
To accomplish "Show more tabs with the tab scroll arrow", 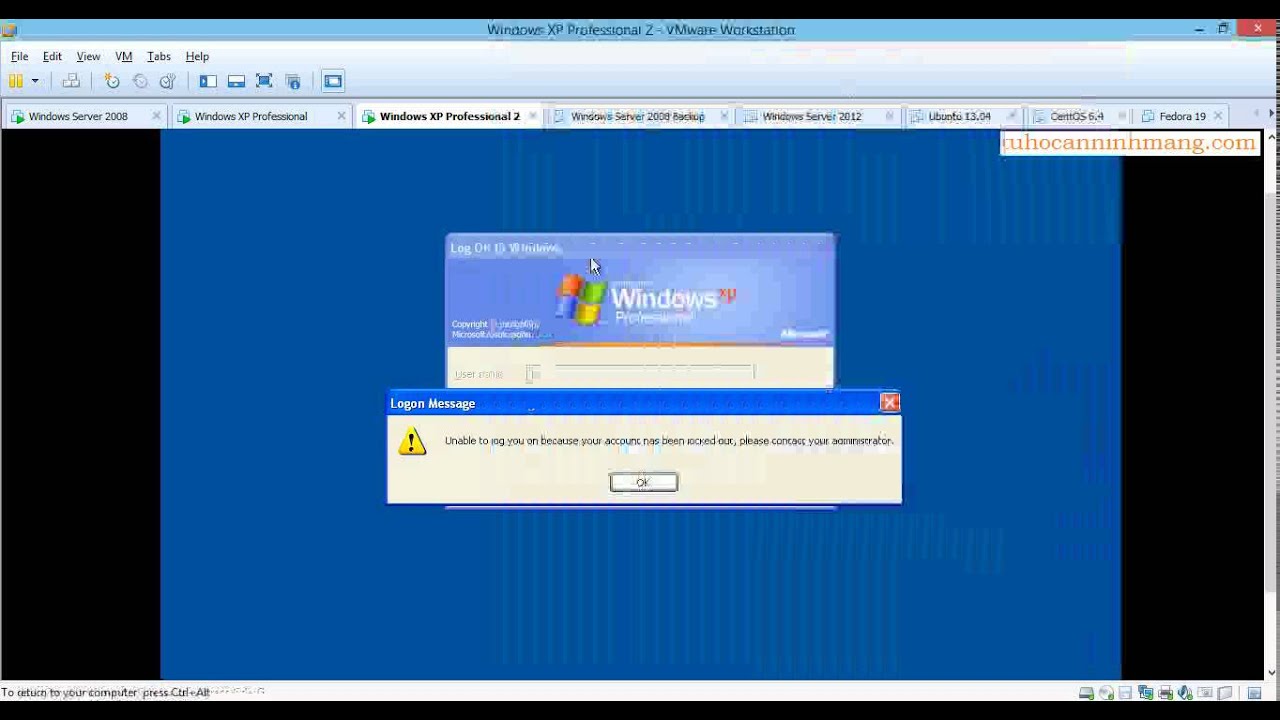I will click(x=1271, y=114).
